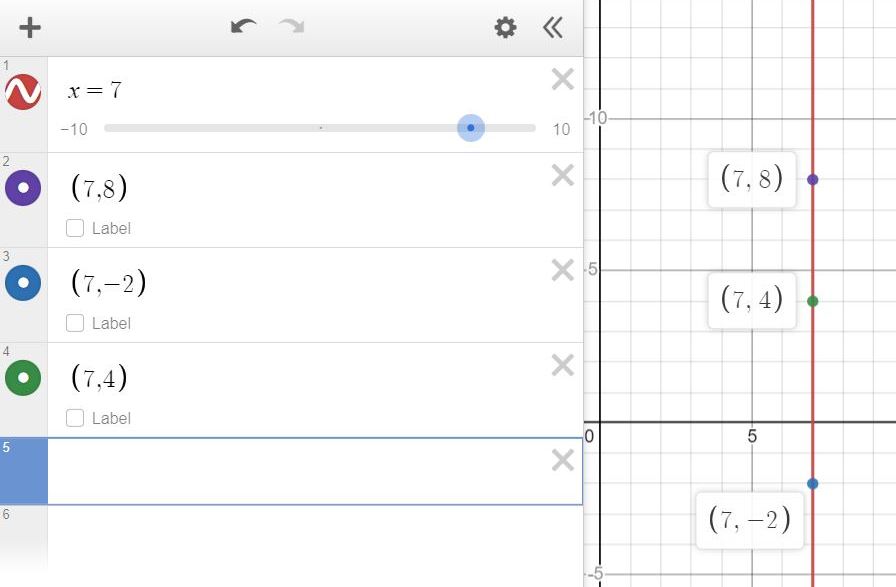Undo the last action

tap(243, 26)
